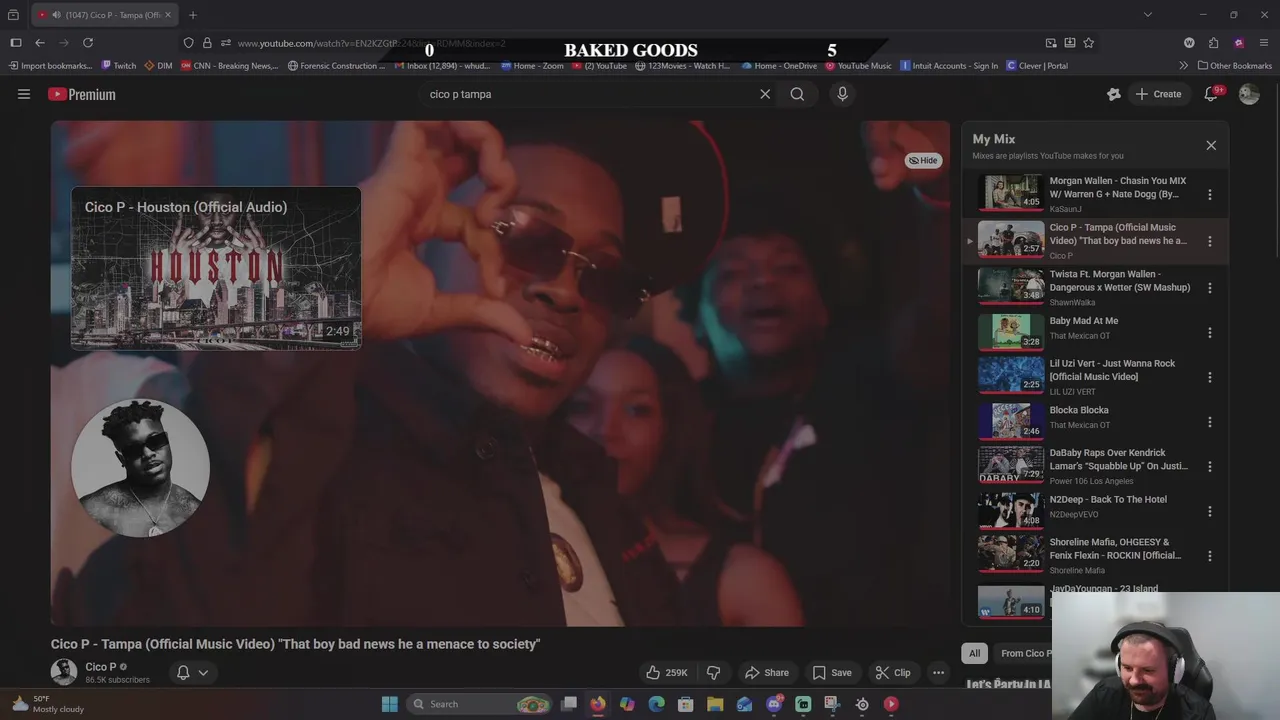This screenshot has width=1280, height=720.
Task: Open the Clever Portal bookmark
Action: point(1037,66)
